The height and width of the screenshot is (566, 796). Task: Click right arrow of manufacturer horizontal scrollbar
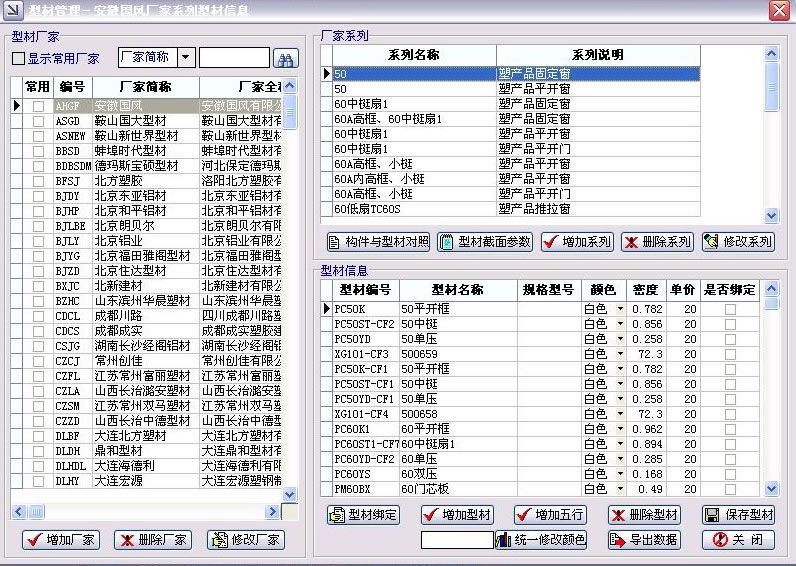(272, 511)
